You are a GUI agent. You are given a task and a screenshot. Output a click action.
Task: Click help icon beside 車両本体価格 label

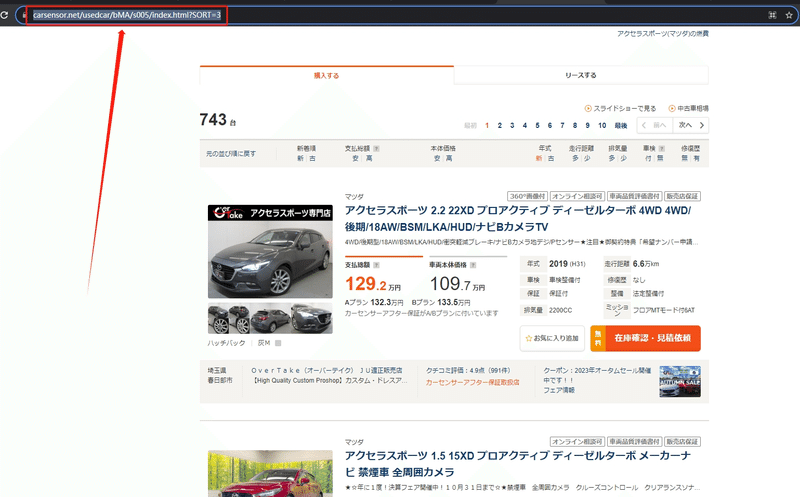(x=473, y=265)
